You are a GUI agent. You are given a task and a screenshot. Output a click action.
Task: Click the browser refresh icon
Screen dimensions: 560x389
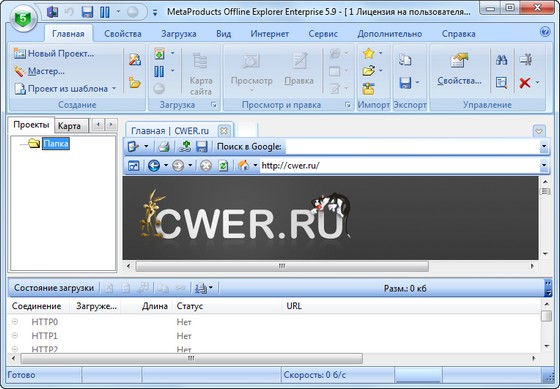click(223, 165)
